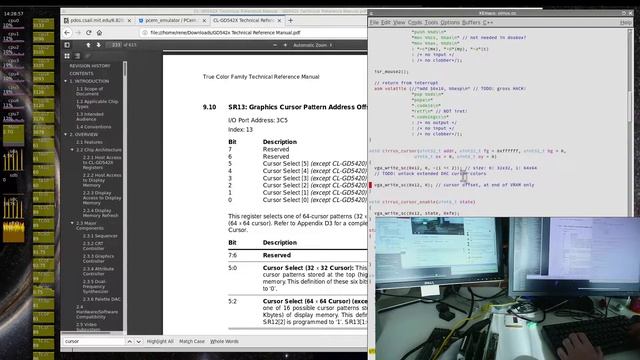640x360 pixels.
Task: Toggle the PDF viewer sidebar button
Action: 67,45
